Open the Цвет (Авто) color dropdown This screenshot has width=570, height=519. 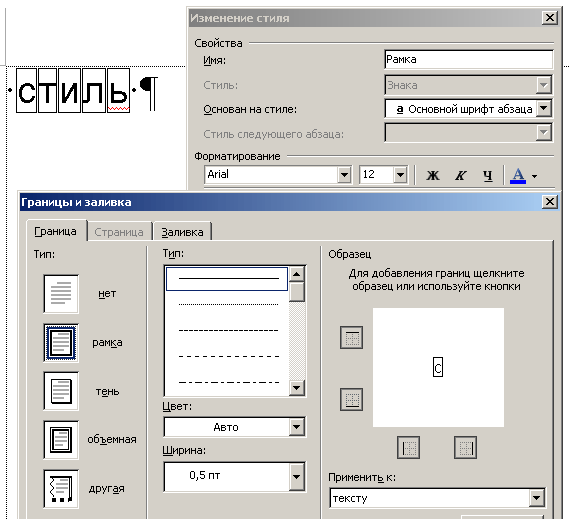(297, 427)
